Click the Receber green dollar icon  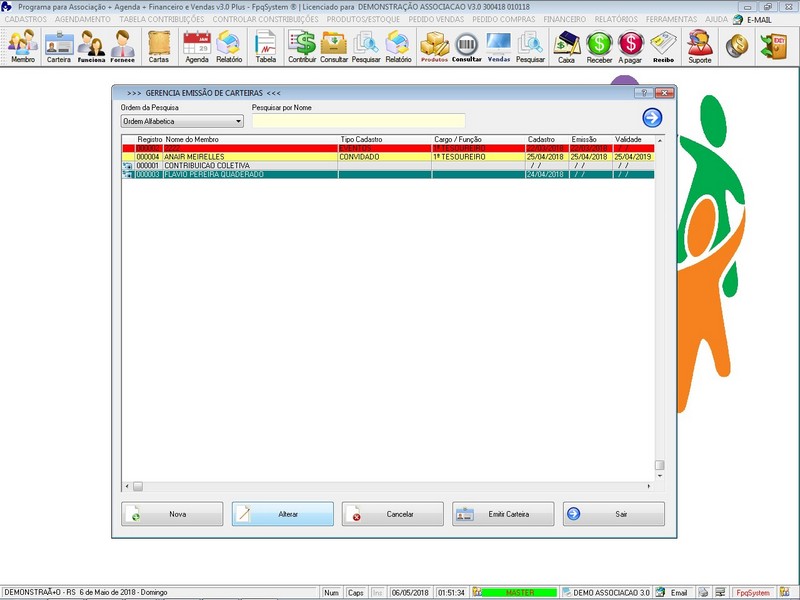[599, 46]
